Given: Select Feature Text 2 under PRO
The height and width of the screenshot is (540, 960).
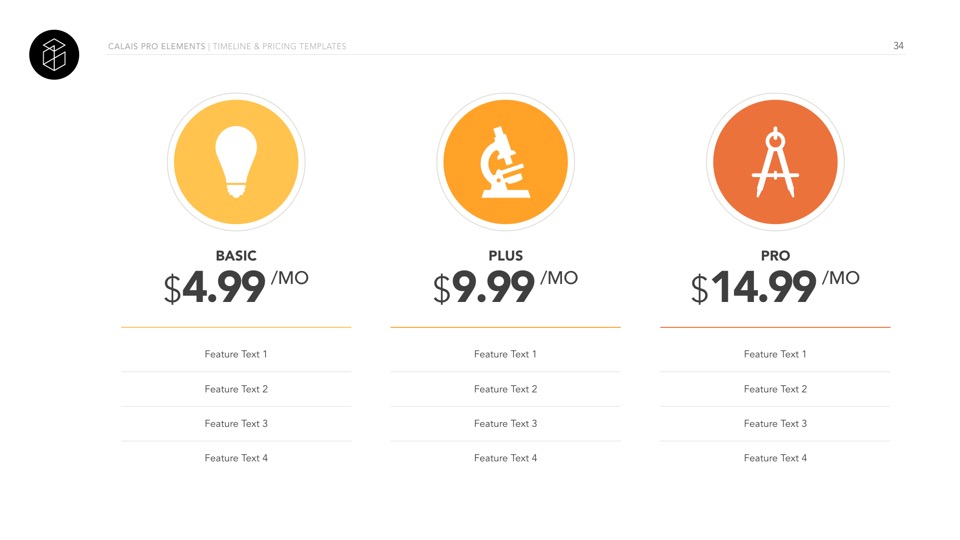Looking at the screenshot, I should click(775, 389).
